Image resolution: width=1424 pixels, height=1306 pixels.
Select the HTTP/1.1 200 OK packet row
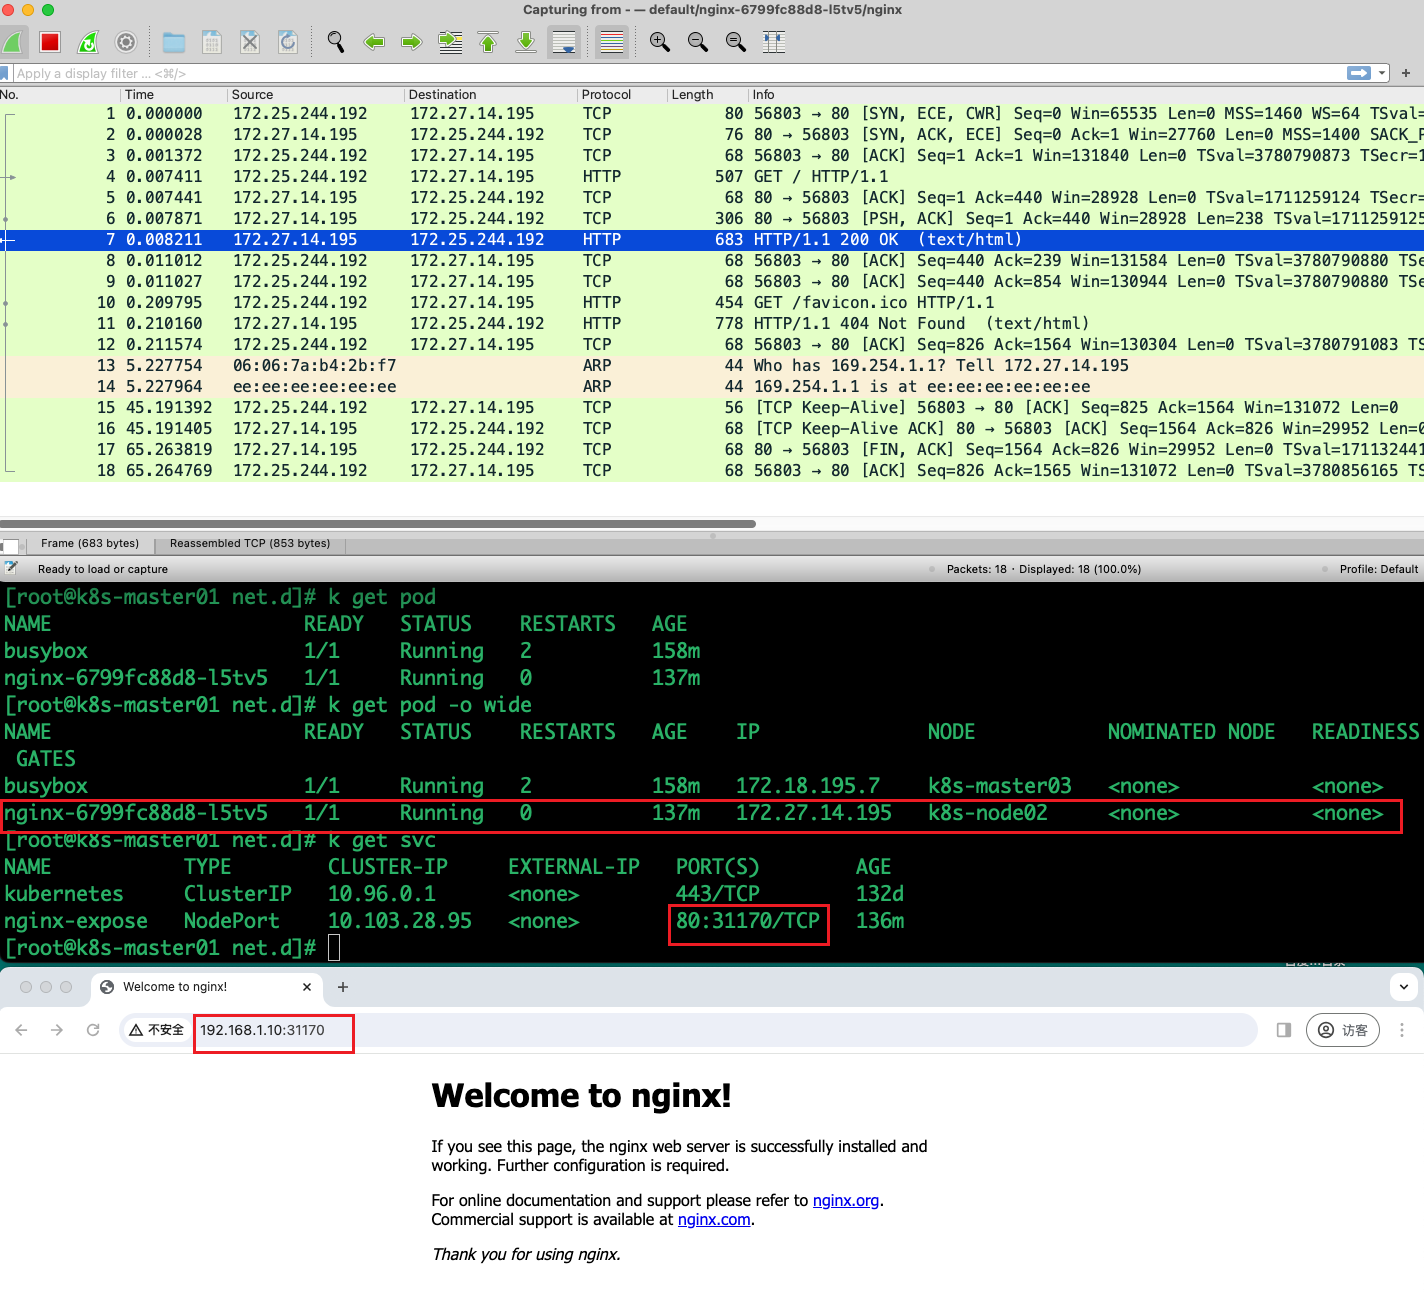point(712,240)
